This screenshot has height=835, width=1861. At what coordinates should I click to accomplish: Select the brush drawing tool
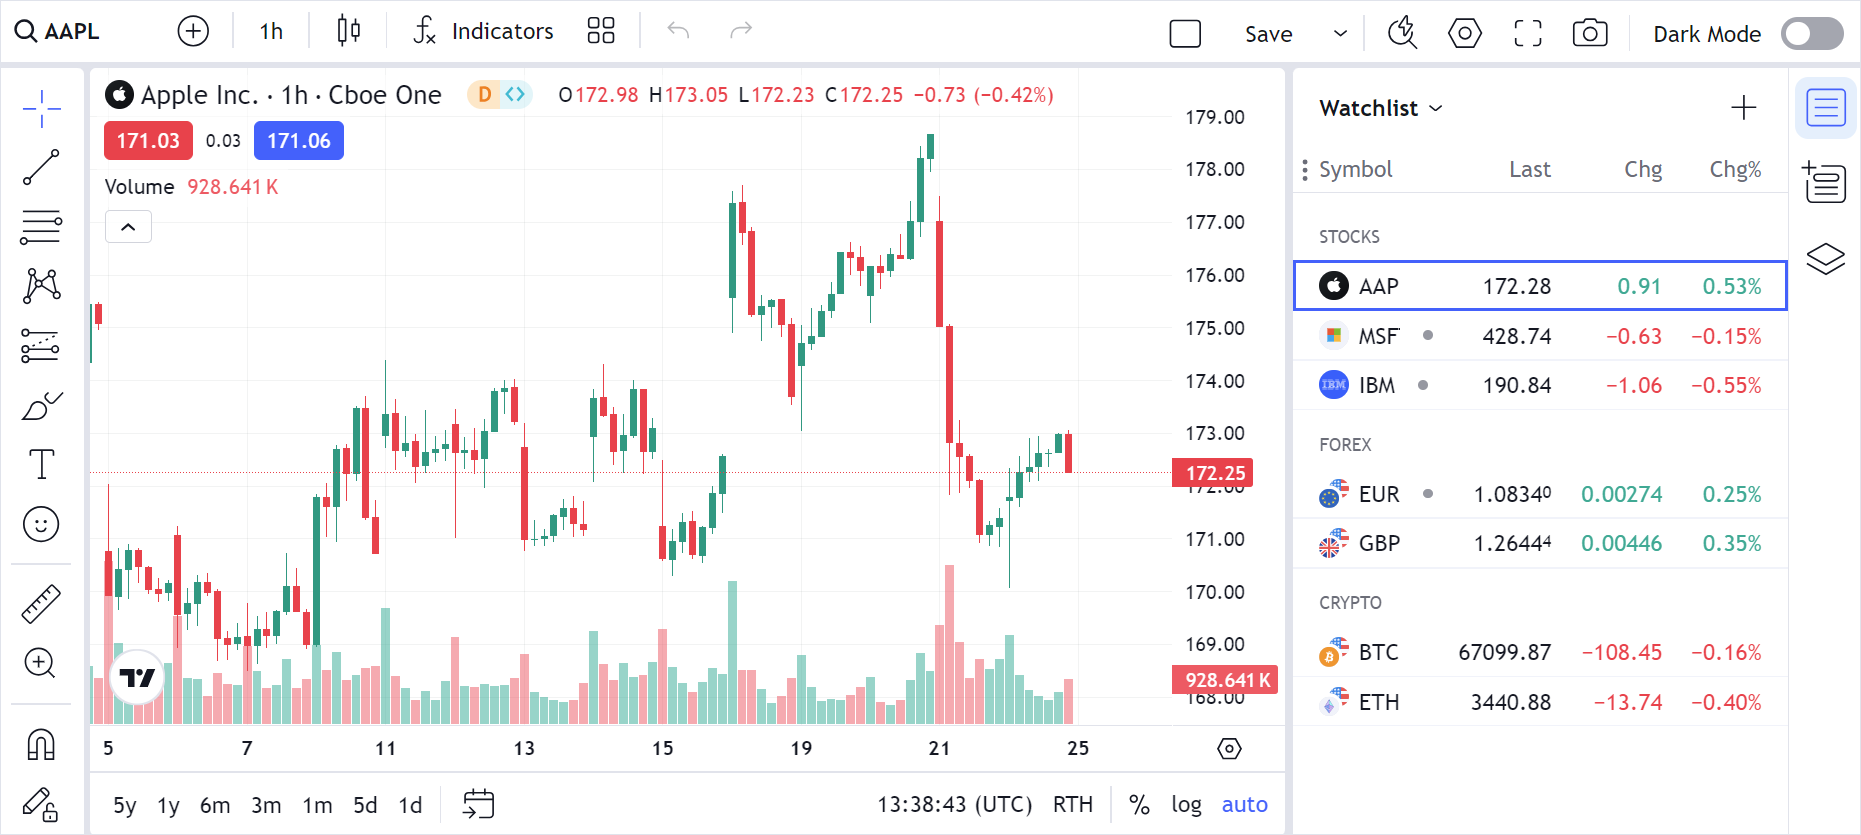(x=41, y=404)
